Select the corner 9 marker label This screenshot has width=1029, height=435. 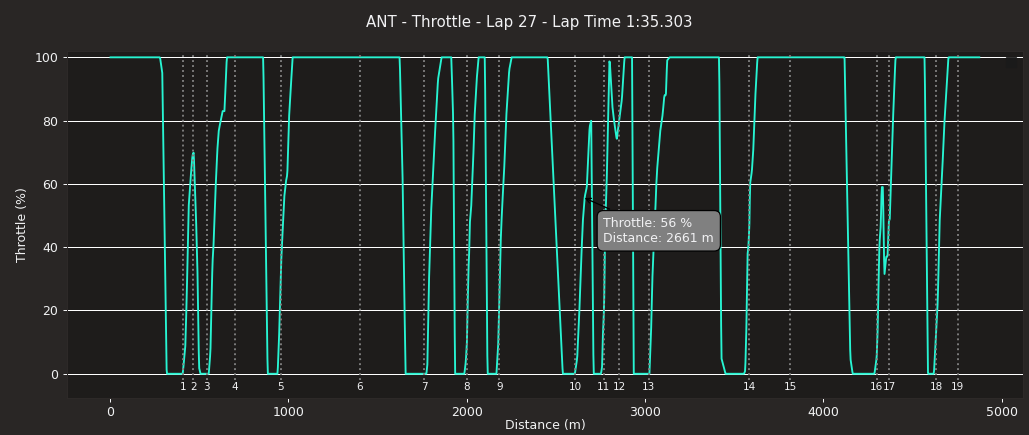click(x=499, y=387)
